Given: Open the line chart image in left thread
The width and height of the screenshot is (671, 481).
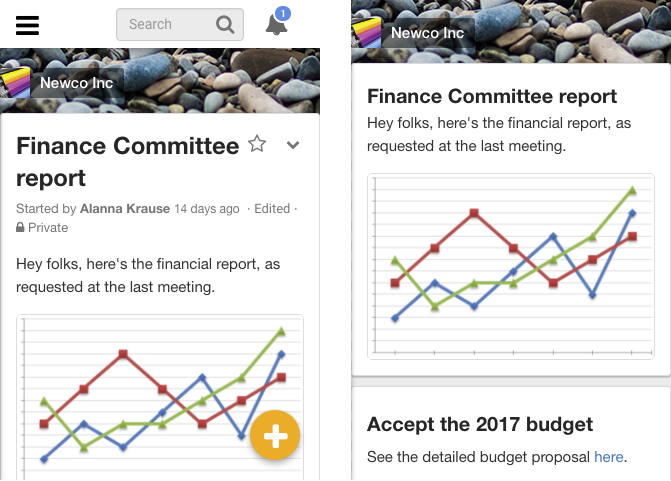Looking at the screenshot, I should [160, 397].
